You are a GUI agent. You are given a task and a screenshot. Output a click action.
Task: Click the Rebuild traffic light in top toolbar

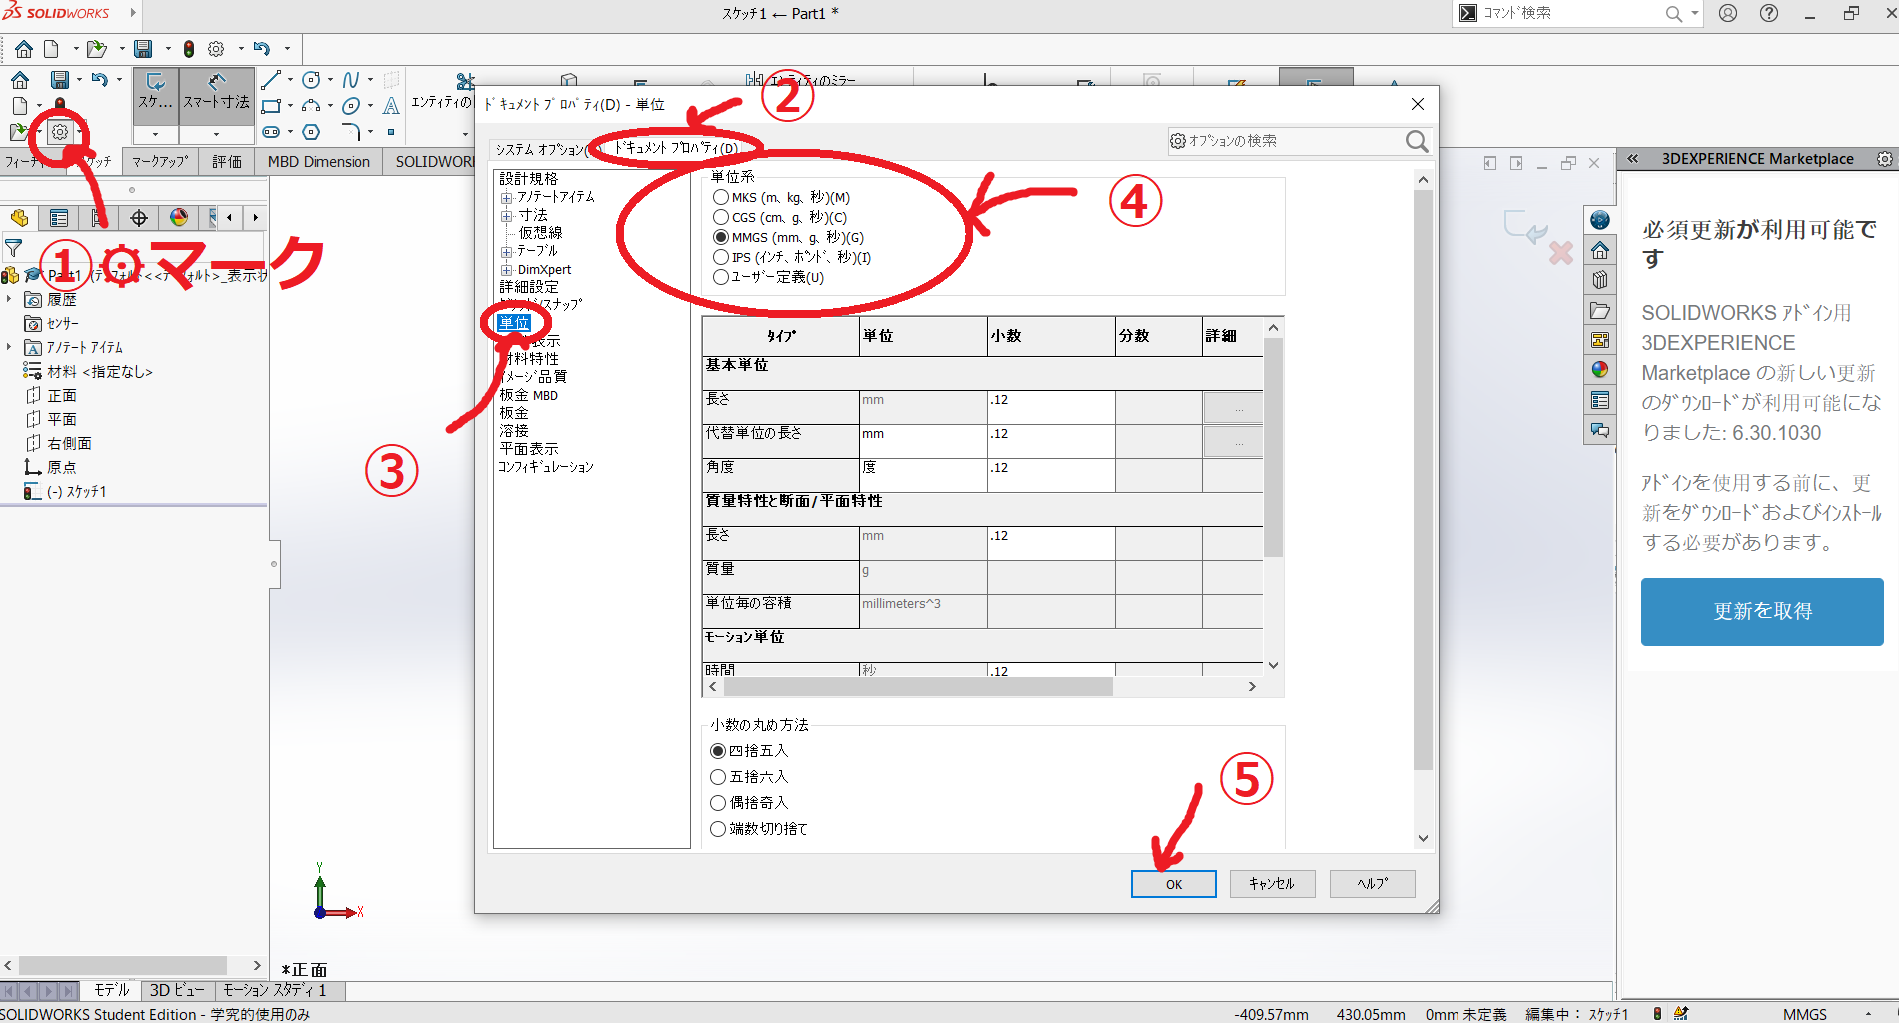pyautogui.click(x=188, y=49)
